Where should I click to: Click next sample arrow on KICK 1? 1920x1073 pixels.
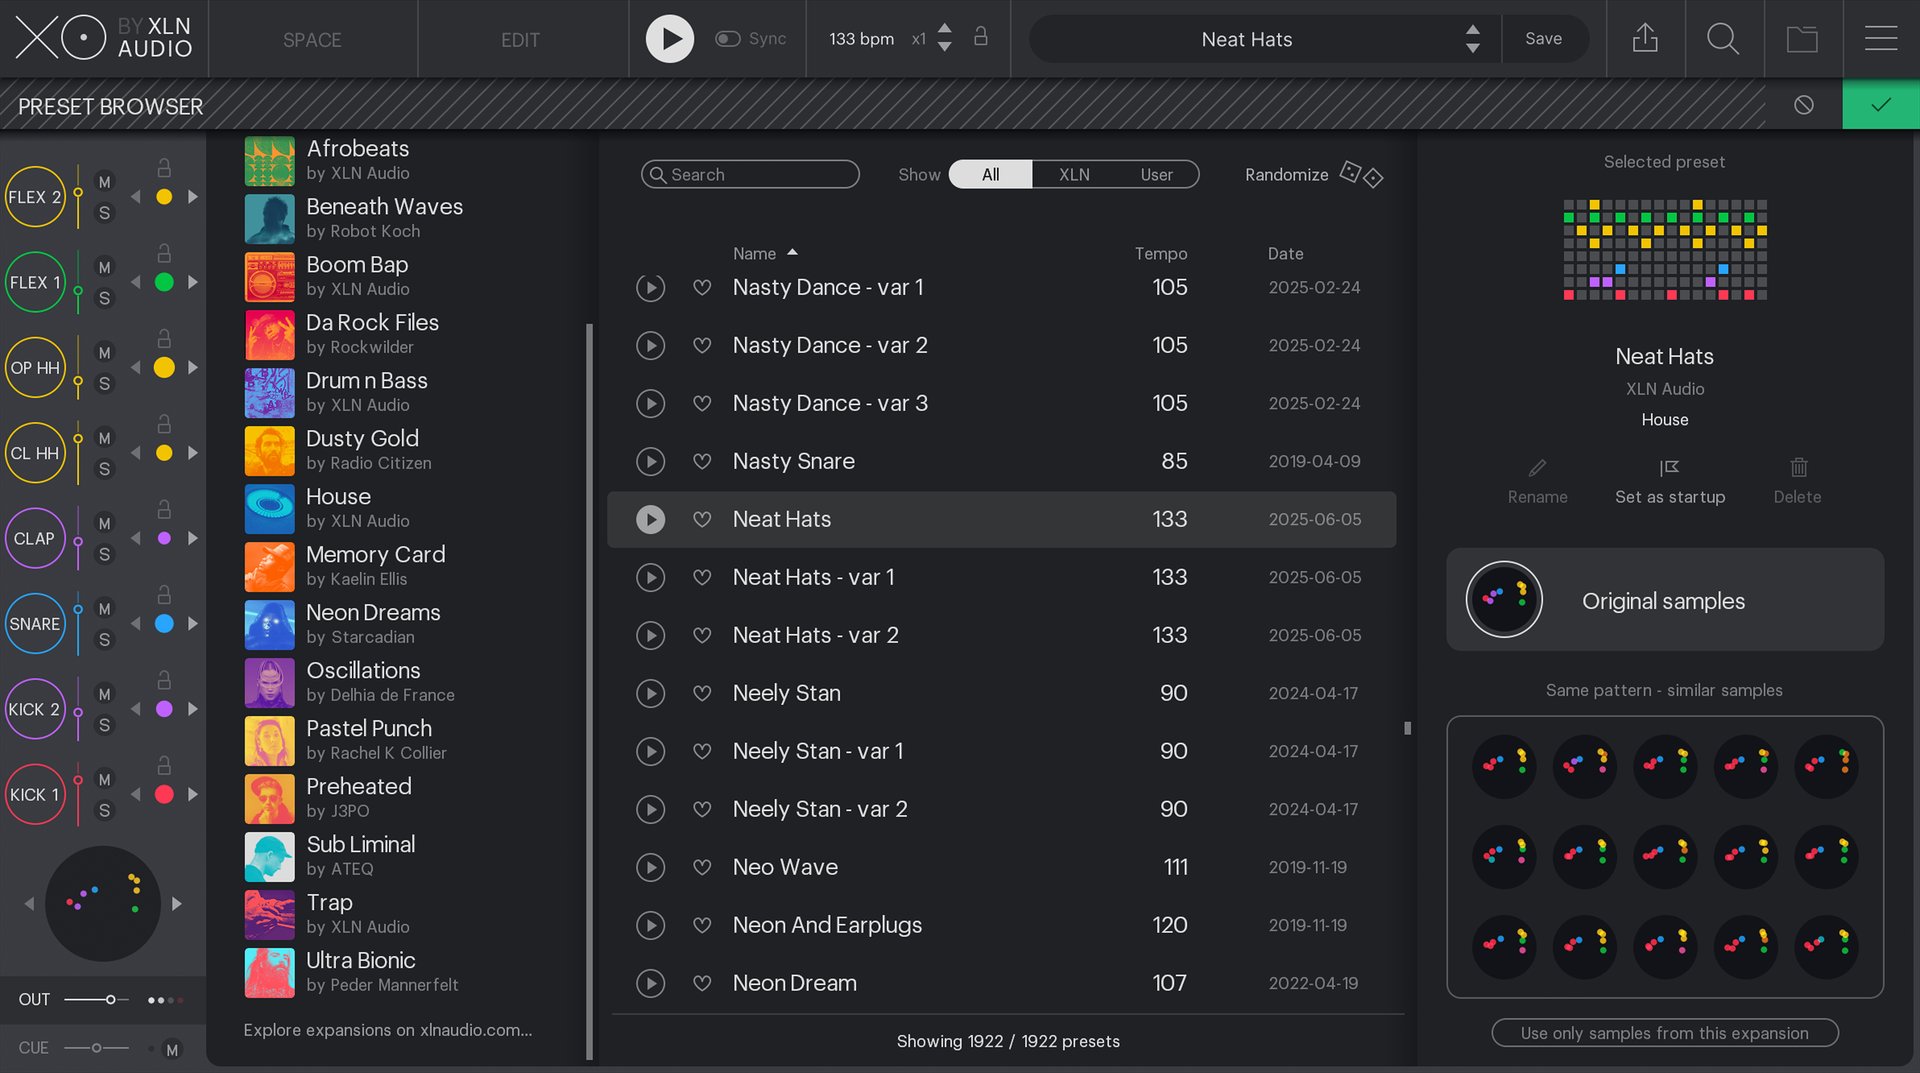pyautogui.click(x=193, y=794)
